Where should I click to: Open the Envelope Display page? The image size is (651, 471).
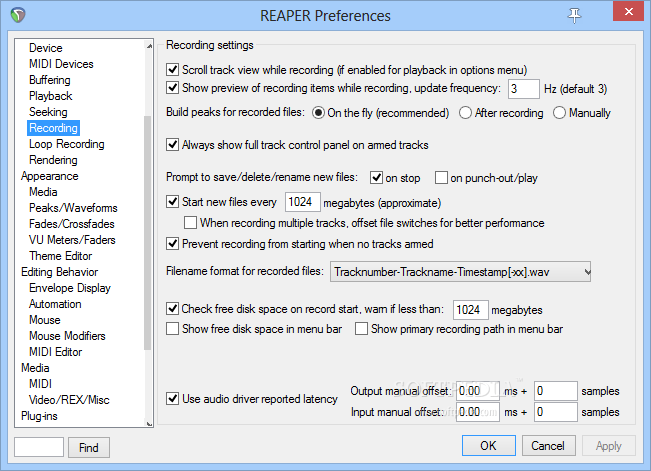point(70,288)
